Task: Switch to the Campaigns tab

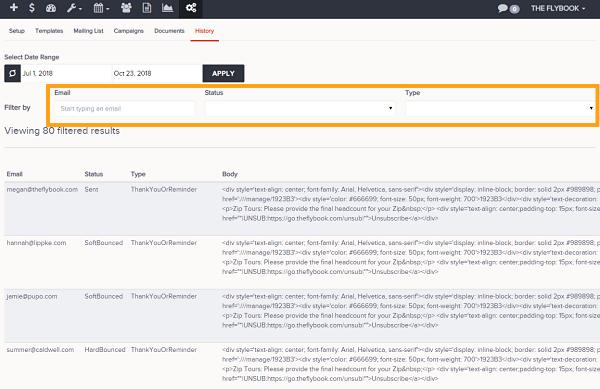Action: (129, 31)
